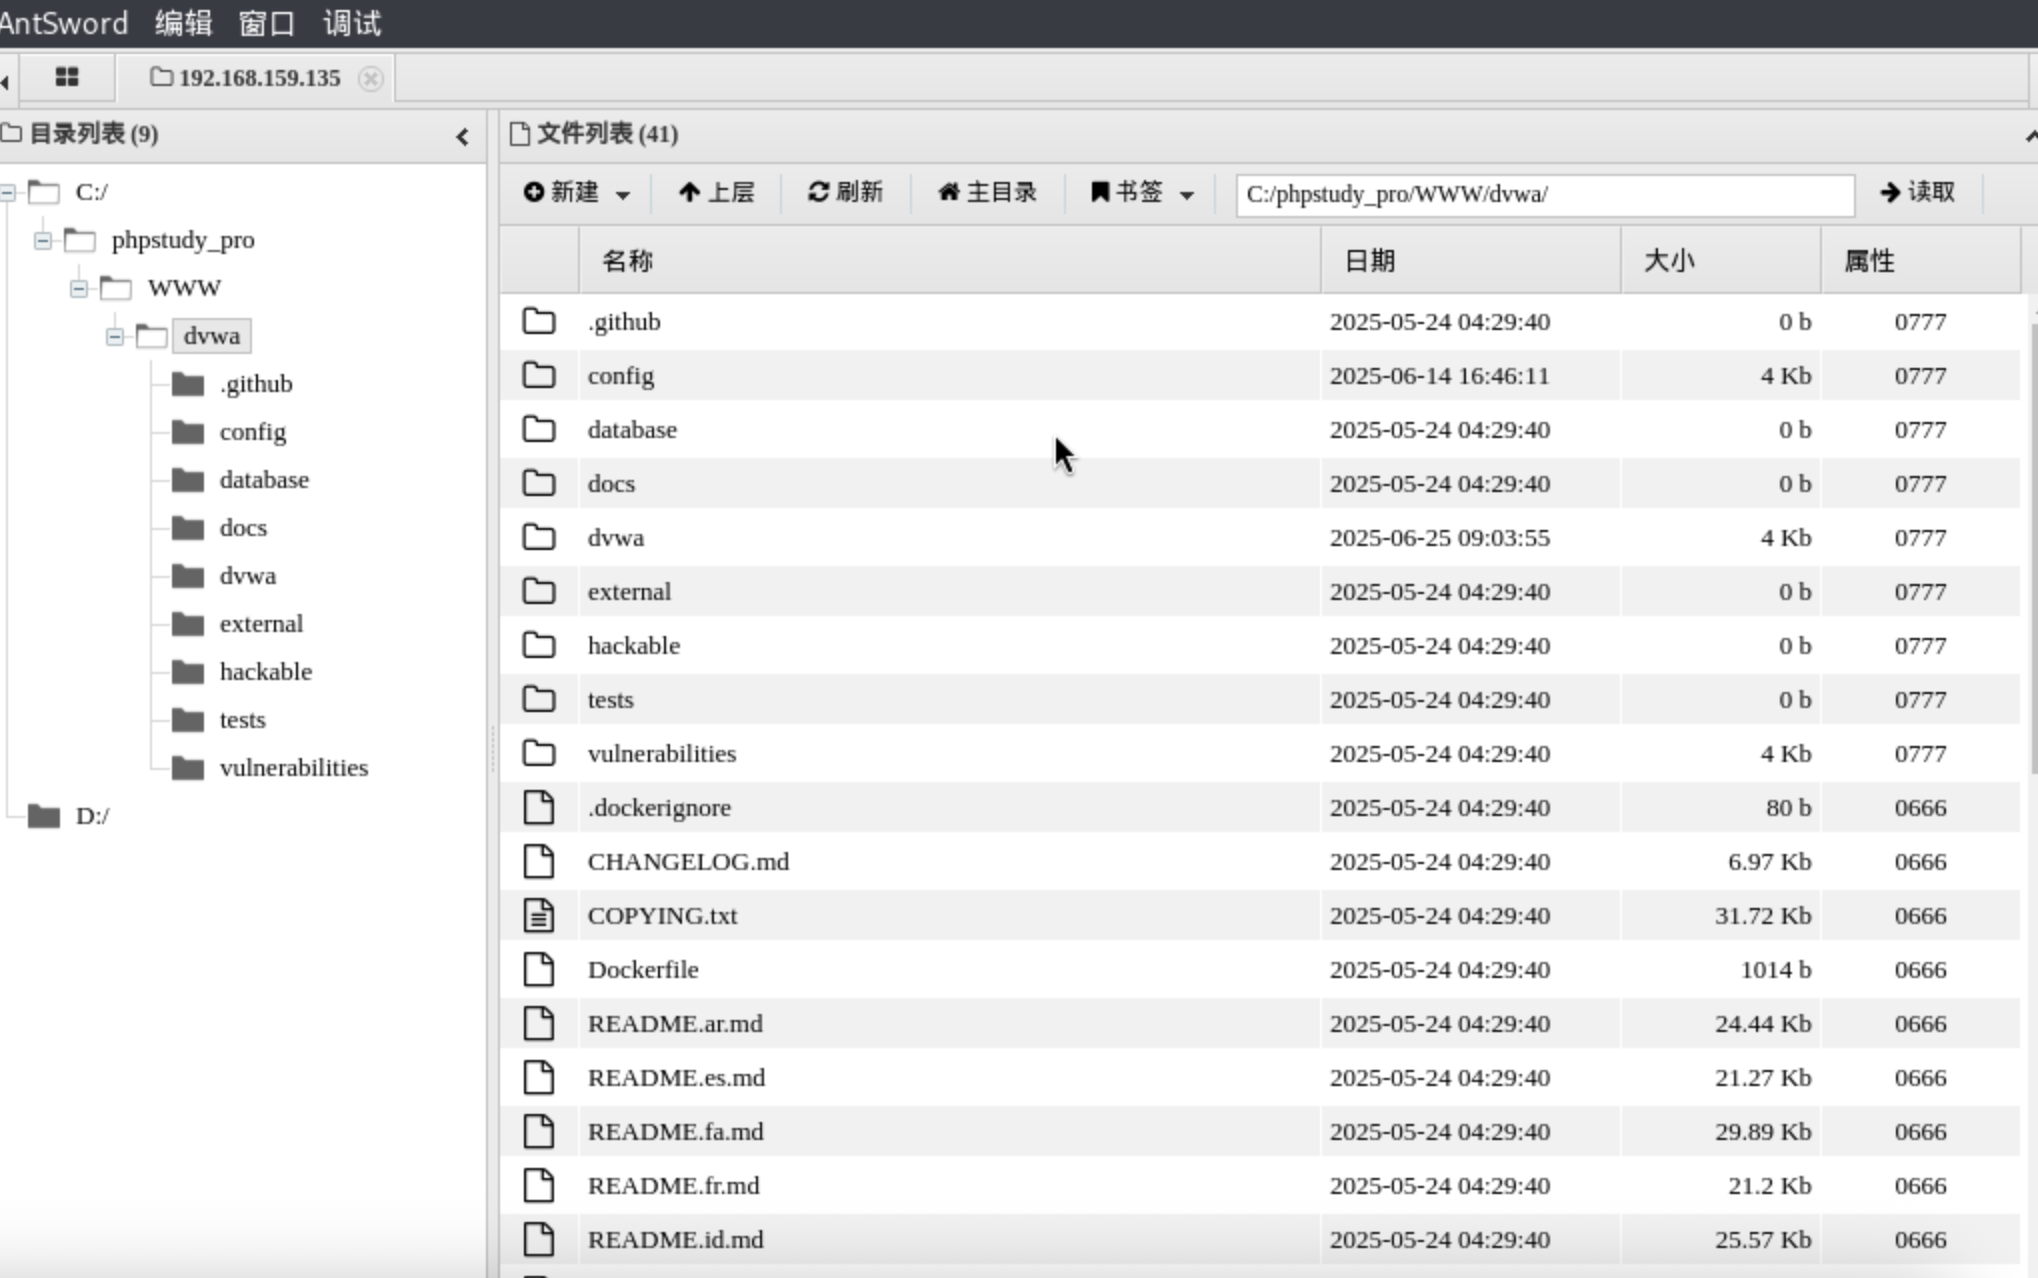Click README.ar.md file icon

(539, 1023)
